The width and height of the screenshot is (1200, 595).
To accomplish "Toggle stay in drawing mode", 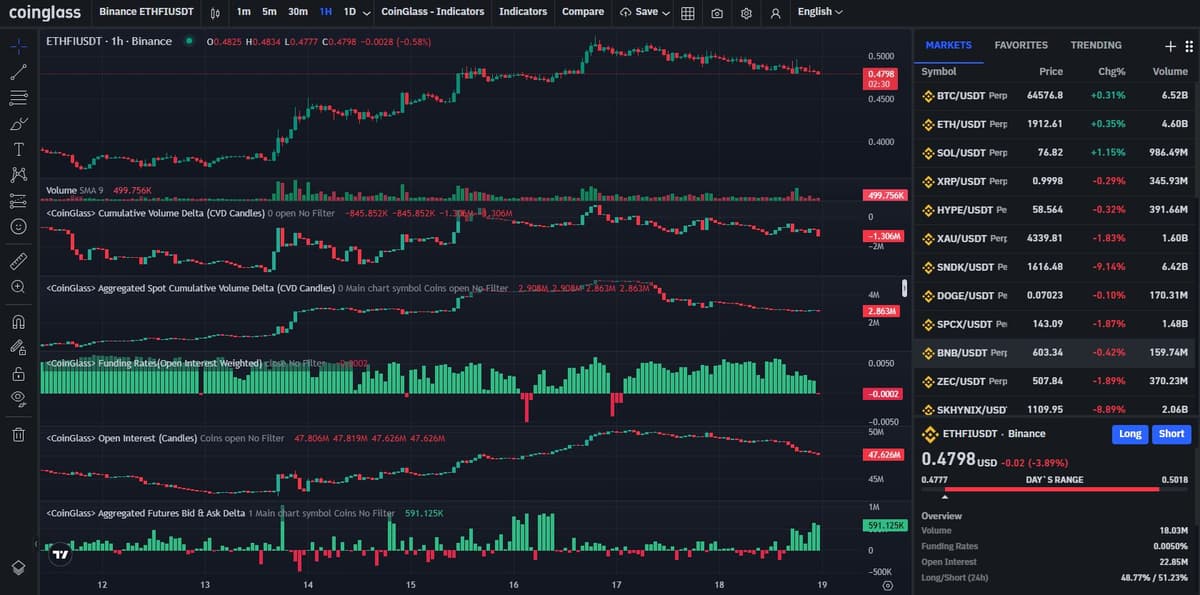I will (18, 348).
